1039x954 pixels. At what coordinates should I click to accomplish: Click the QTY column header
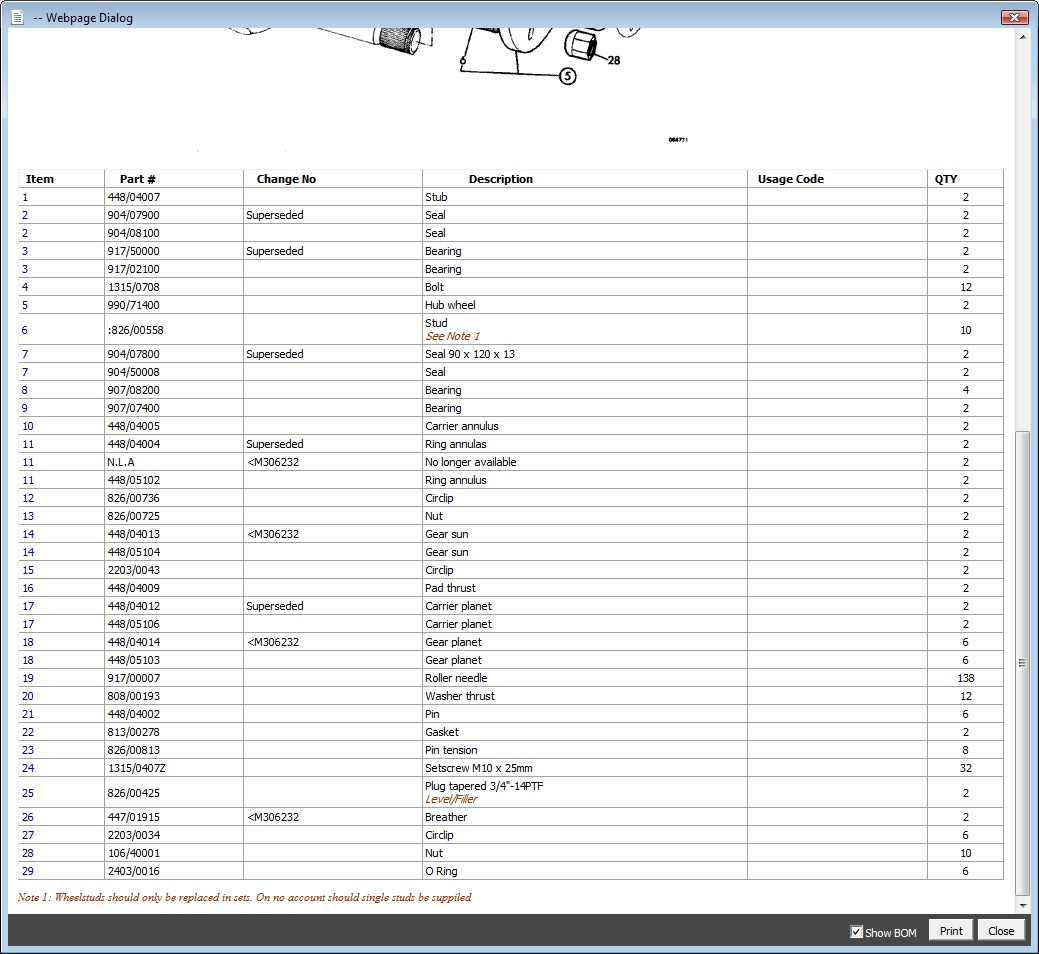(x=946, y=179)
